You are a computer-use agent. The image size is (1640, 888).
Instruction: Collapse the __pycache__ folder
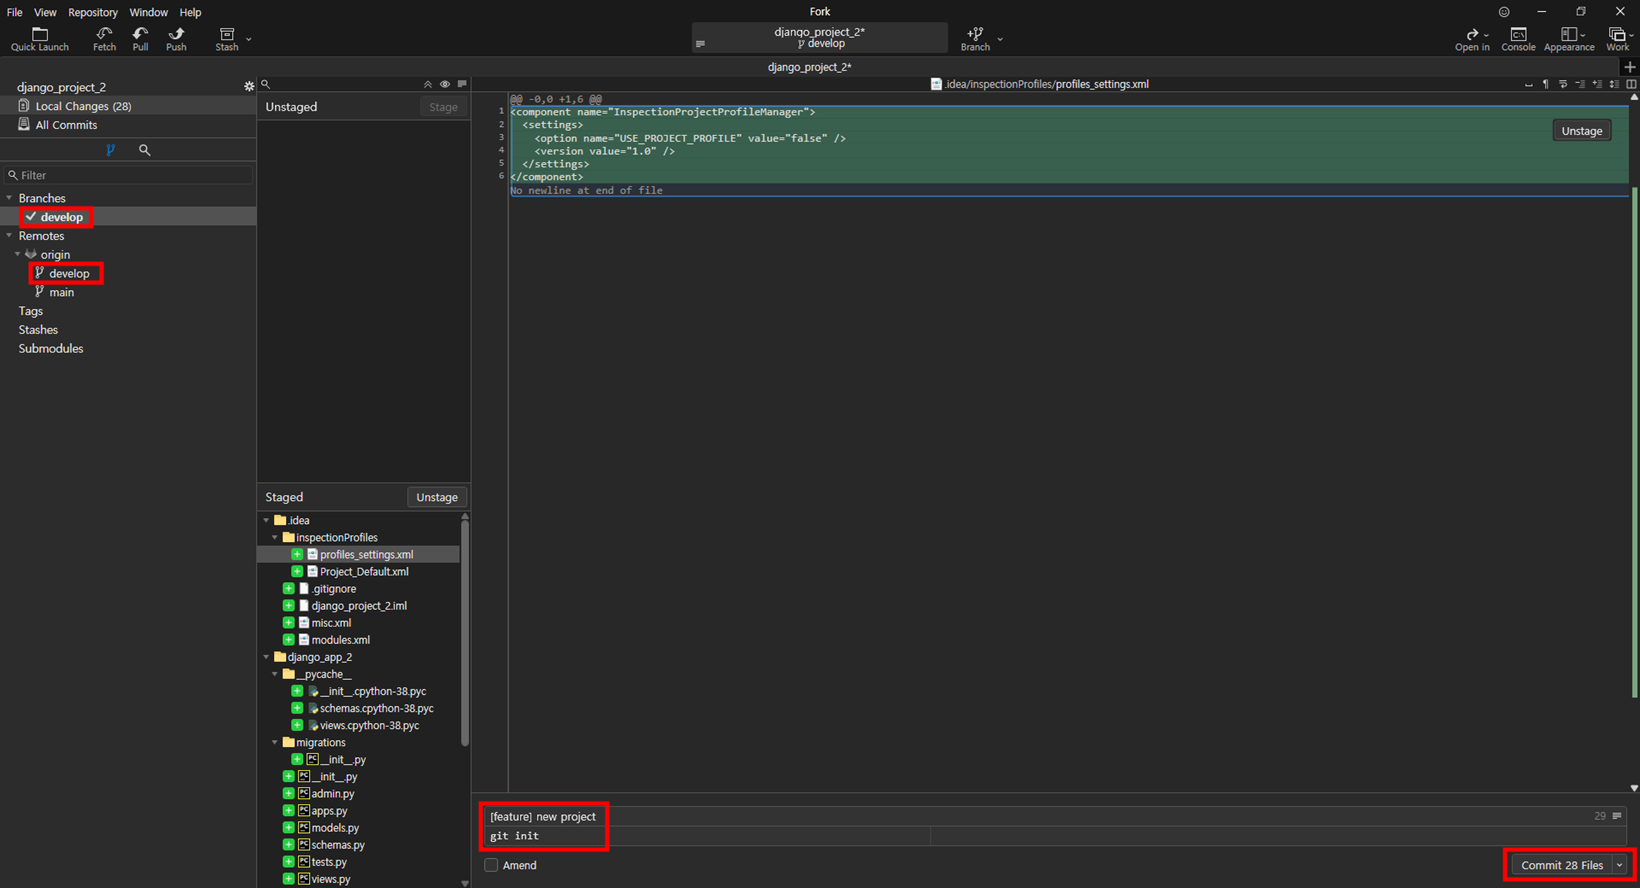275,674
